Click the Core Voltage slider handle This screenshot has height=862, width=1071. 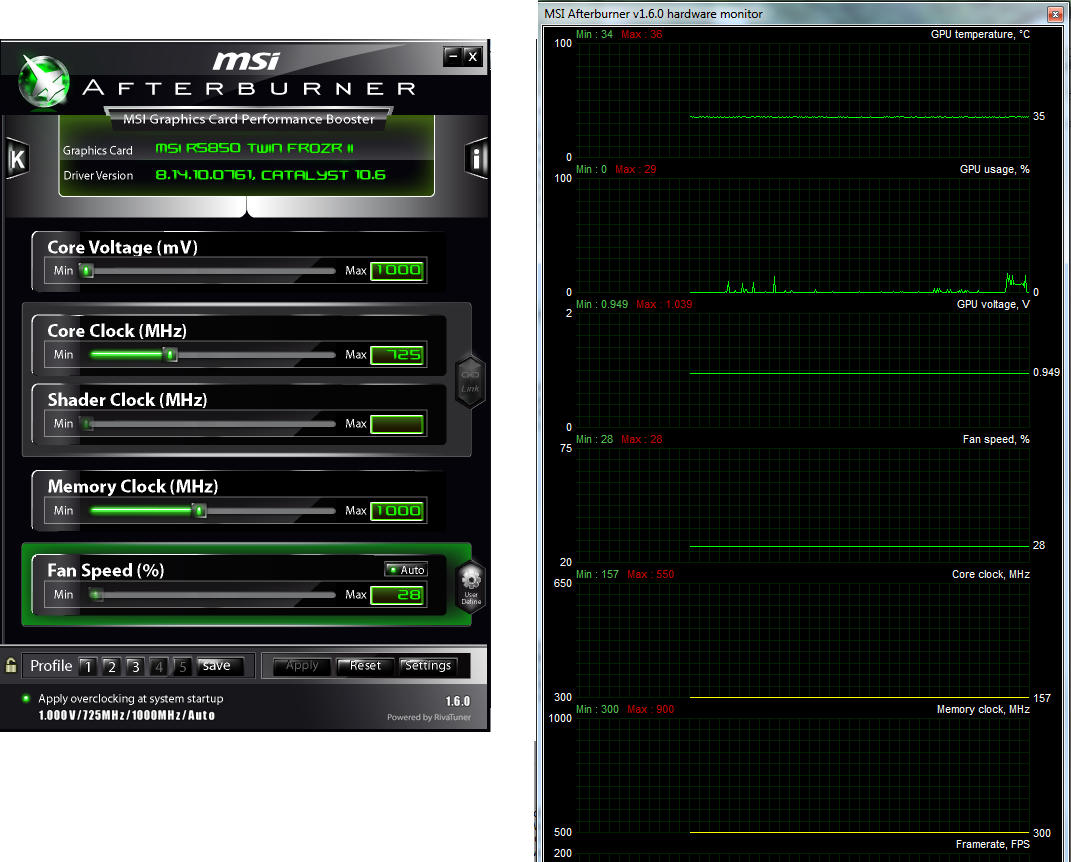point(86,270)
